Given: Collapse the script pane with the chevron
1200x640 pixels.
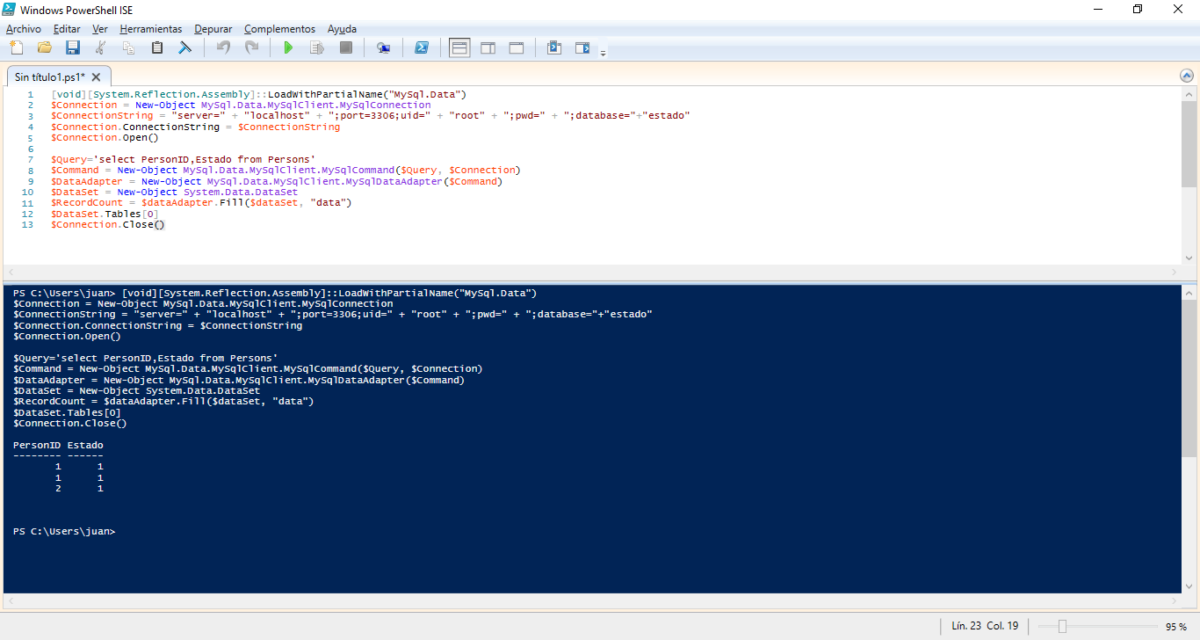Looking at the screenshot, I should [1186, 74].
